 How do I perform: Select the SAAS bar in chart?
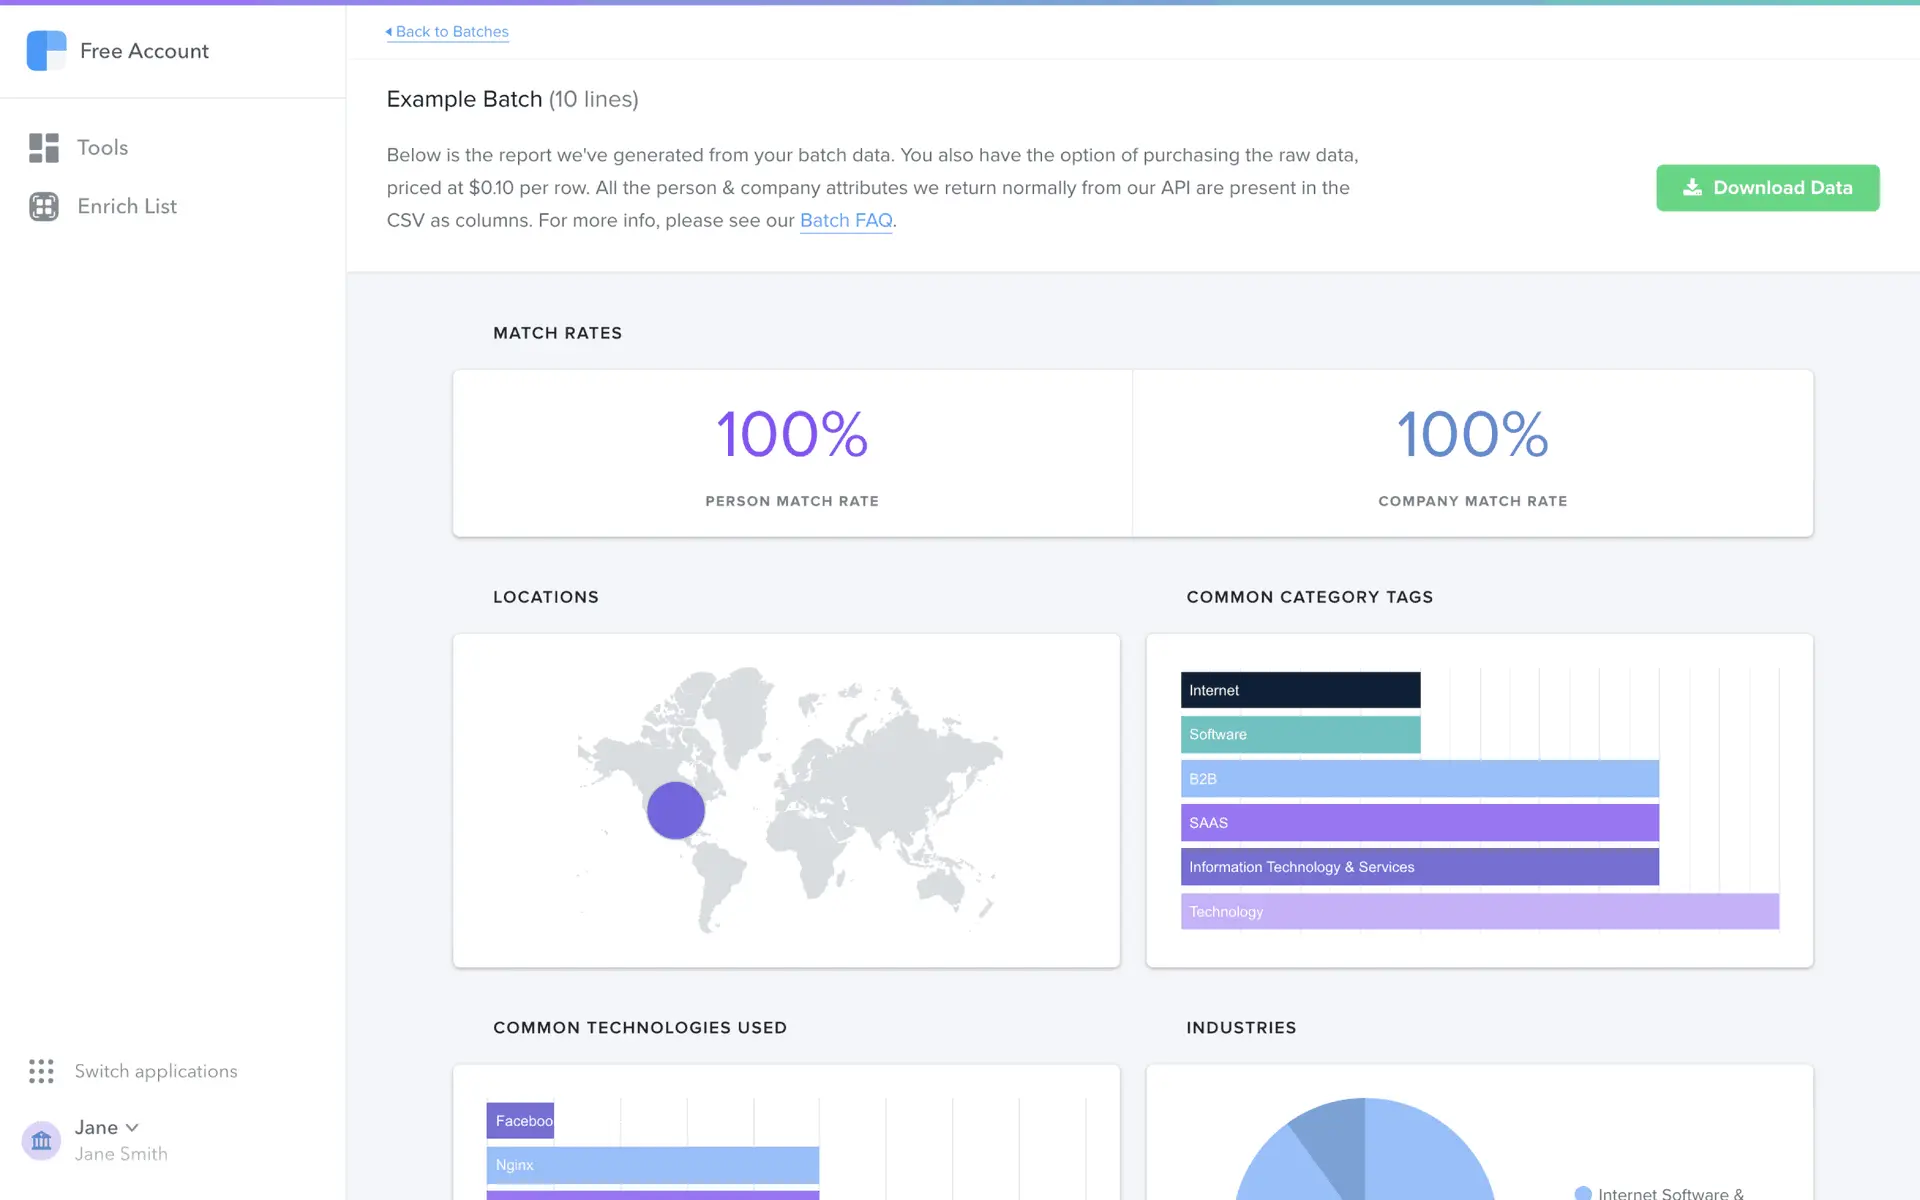pyautogui.click(x=1419, y=823)
